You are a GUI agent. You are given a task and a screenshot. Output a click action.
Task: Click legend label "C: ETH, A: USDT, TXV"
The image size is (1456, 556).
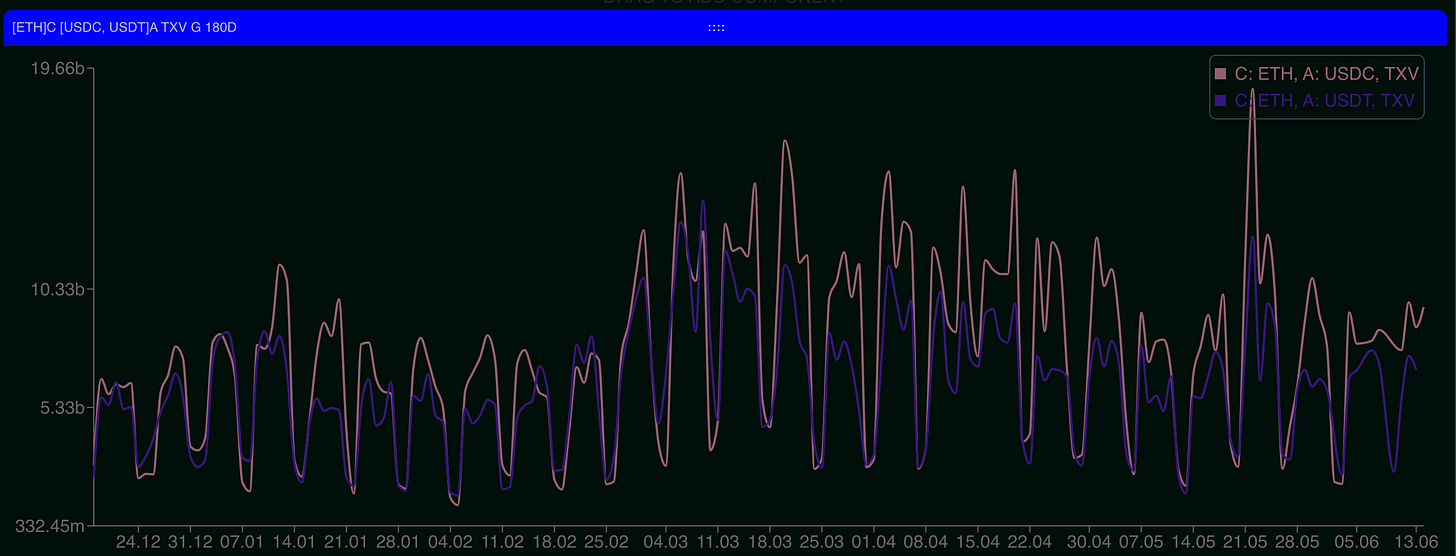(1325, 101)
